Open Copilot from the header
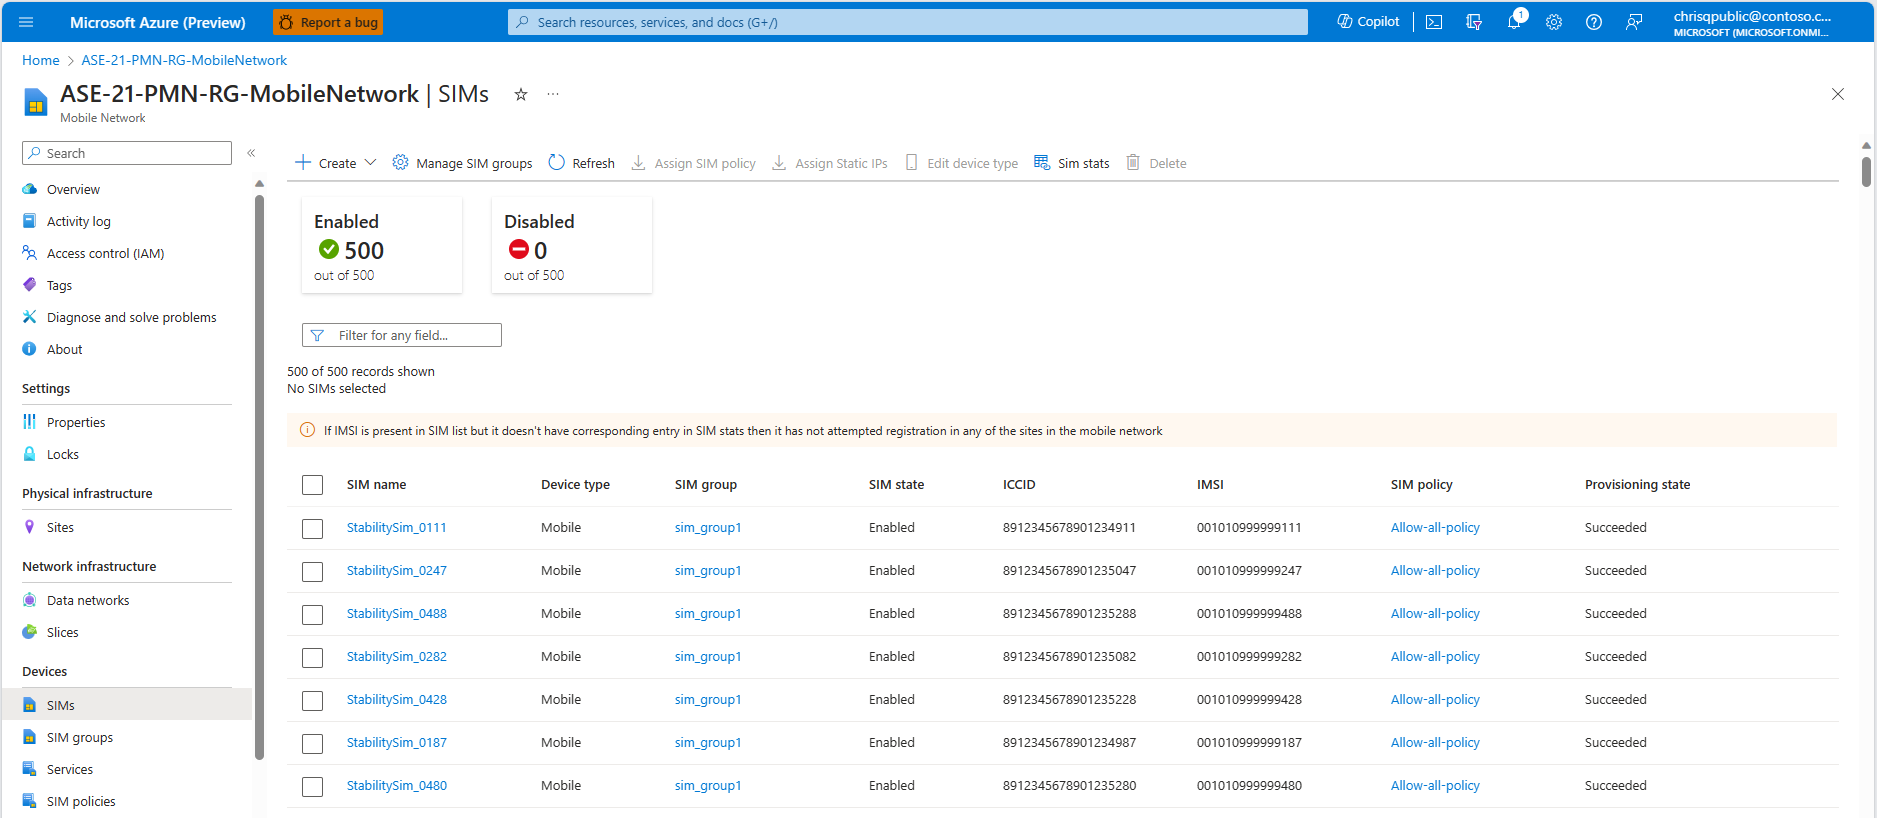Screen dimensions: 1877x818 (1368, 22)
